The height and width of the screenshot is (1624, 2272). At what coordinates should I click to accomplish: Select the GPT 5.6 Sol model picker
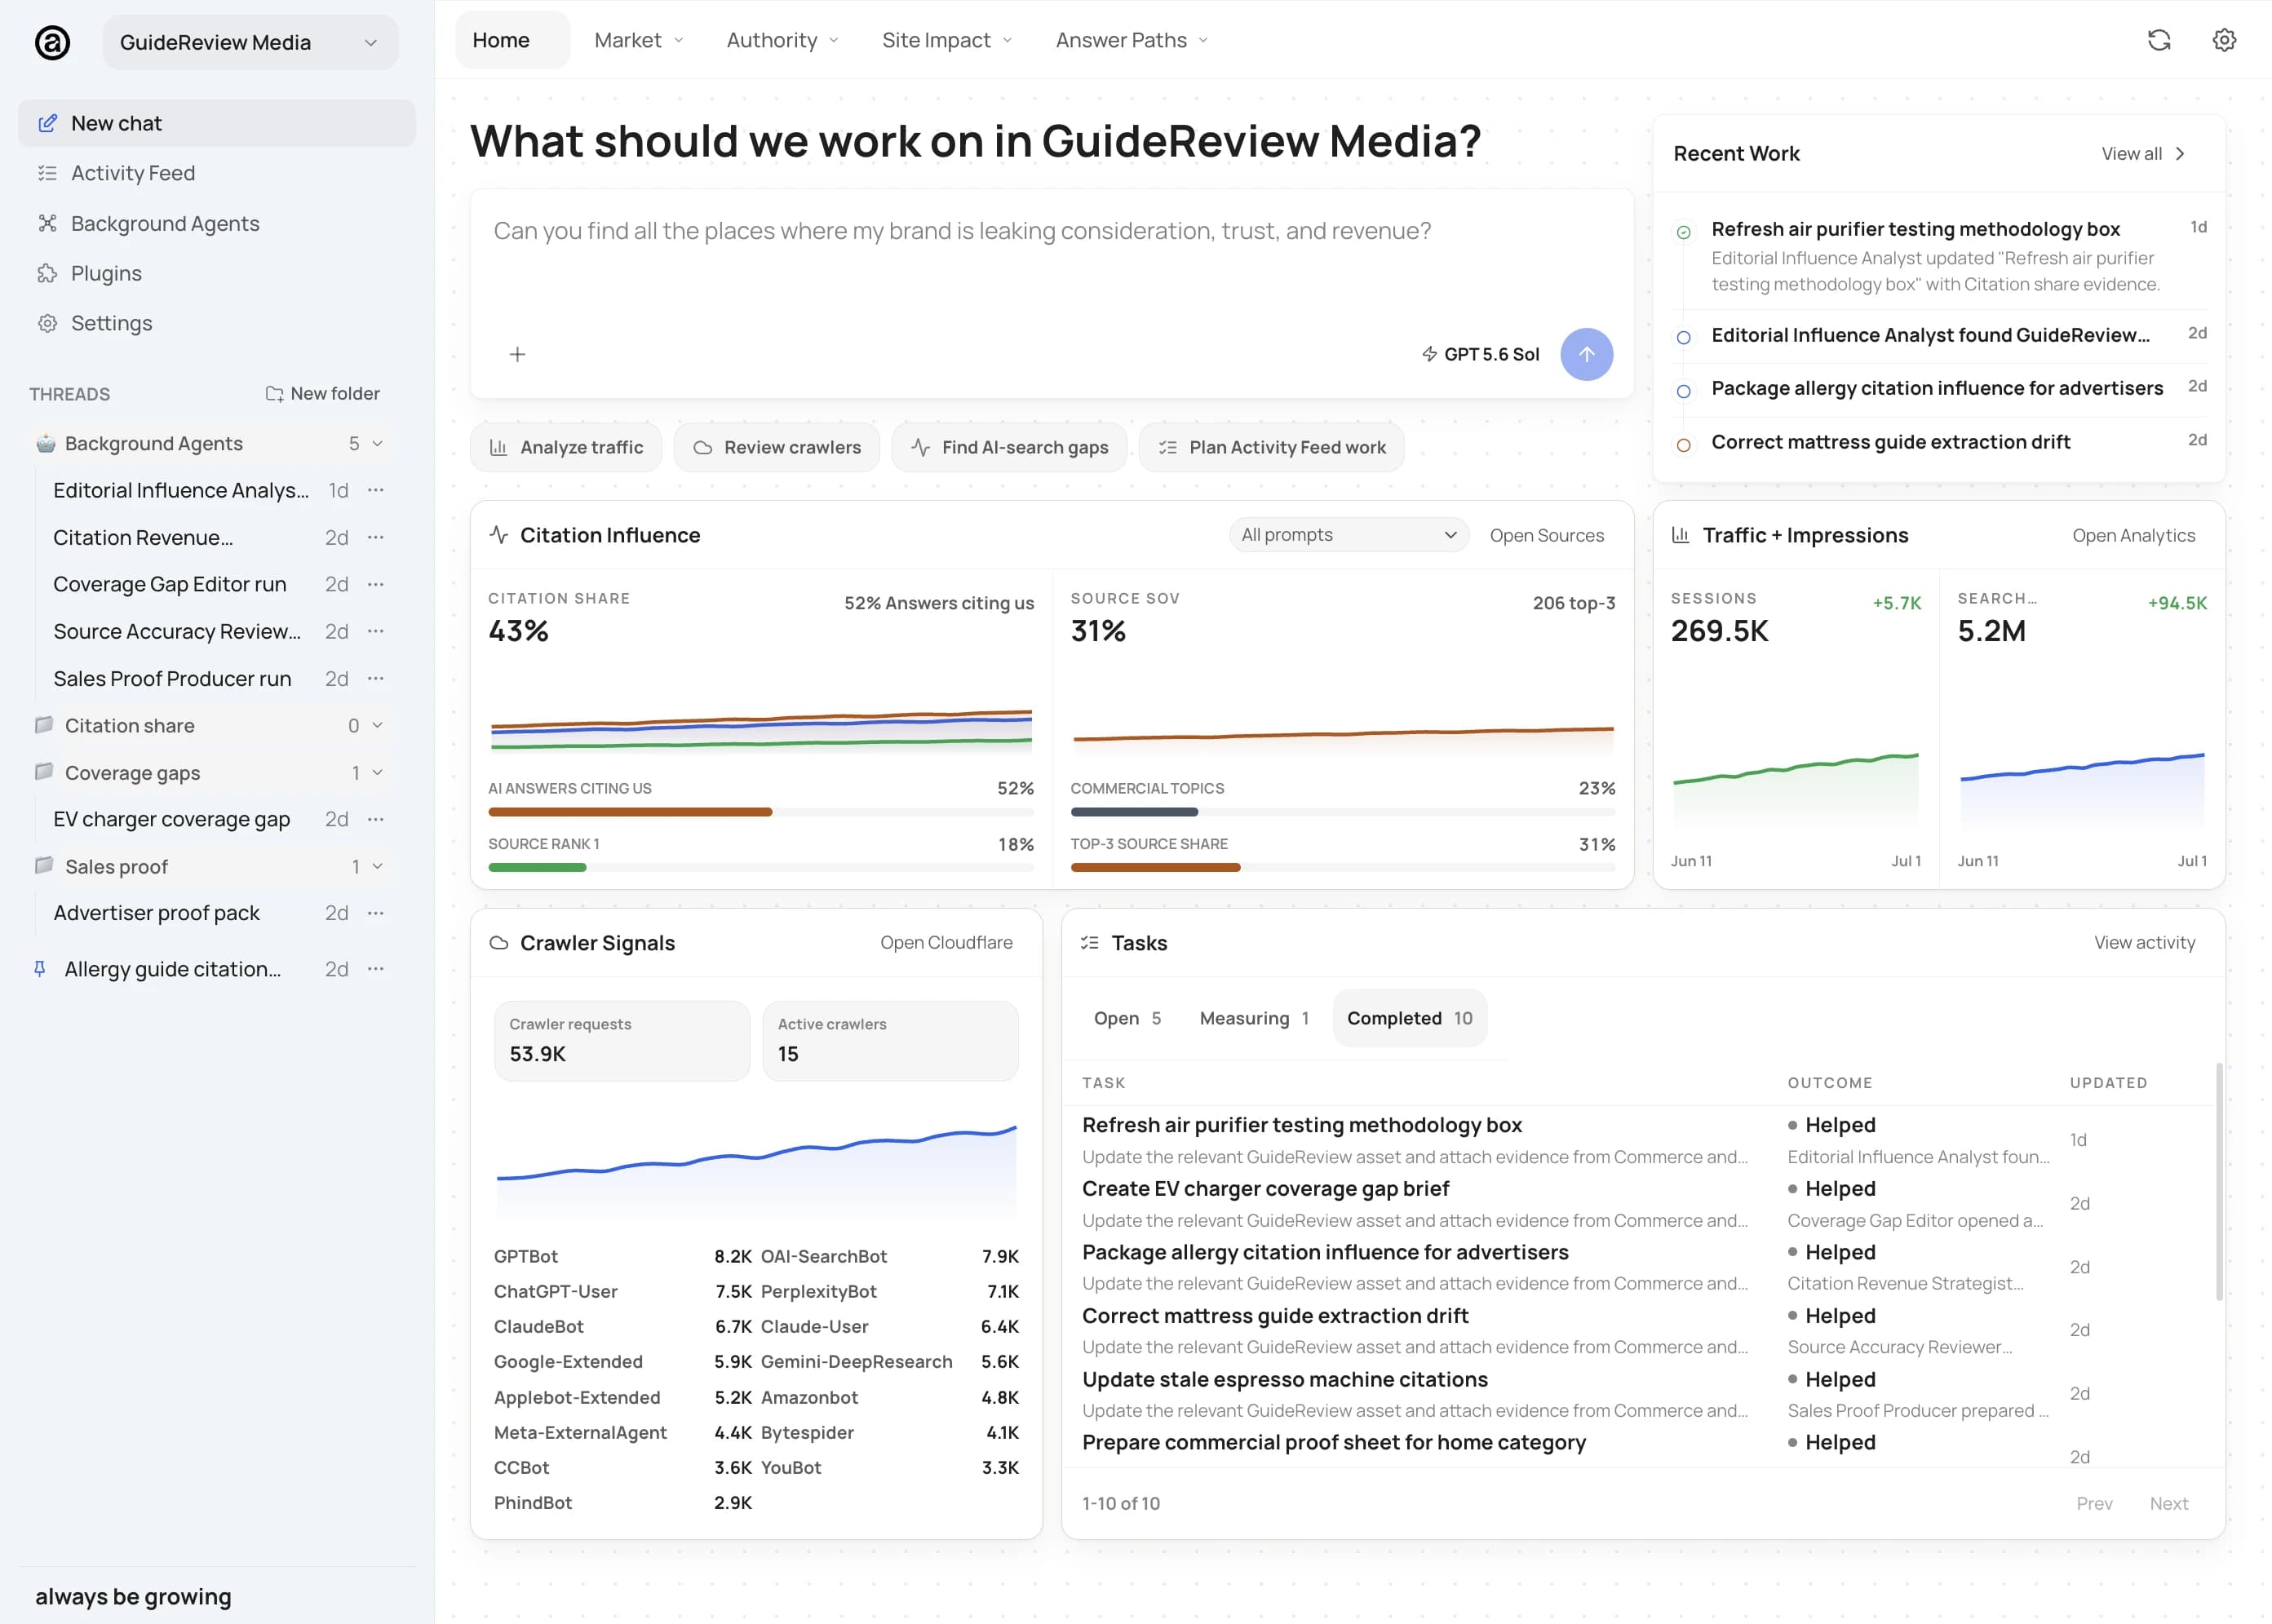[x=1481, y=354]
